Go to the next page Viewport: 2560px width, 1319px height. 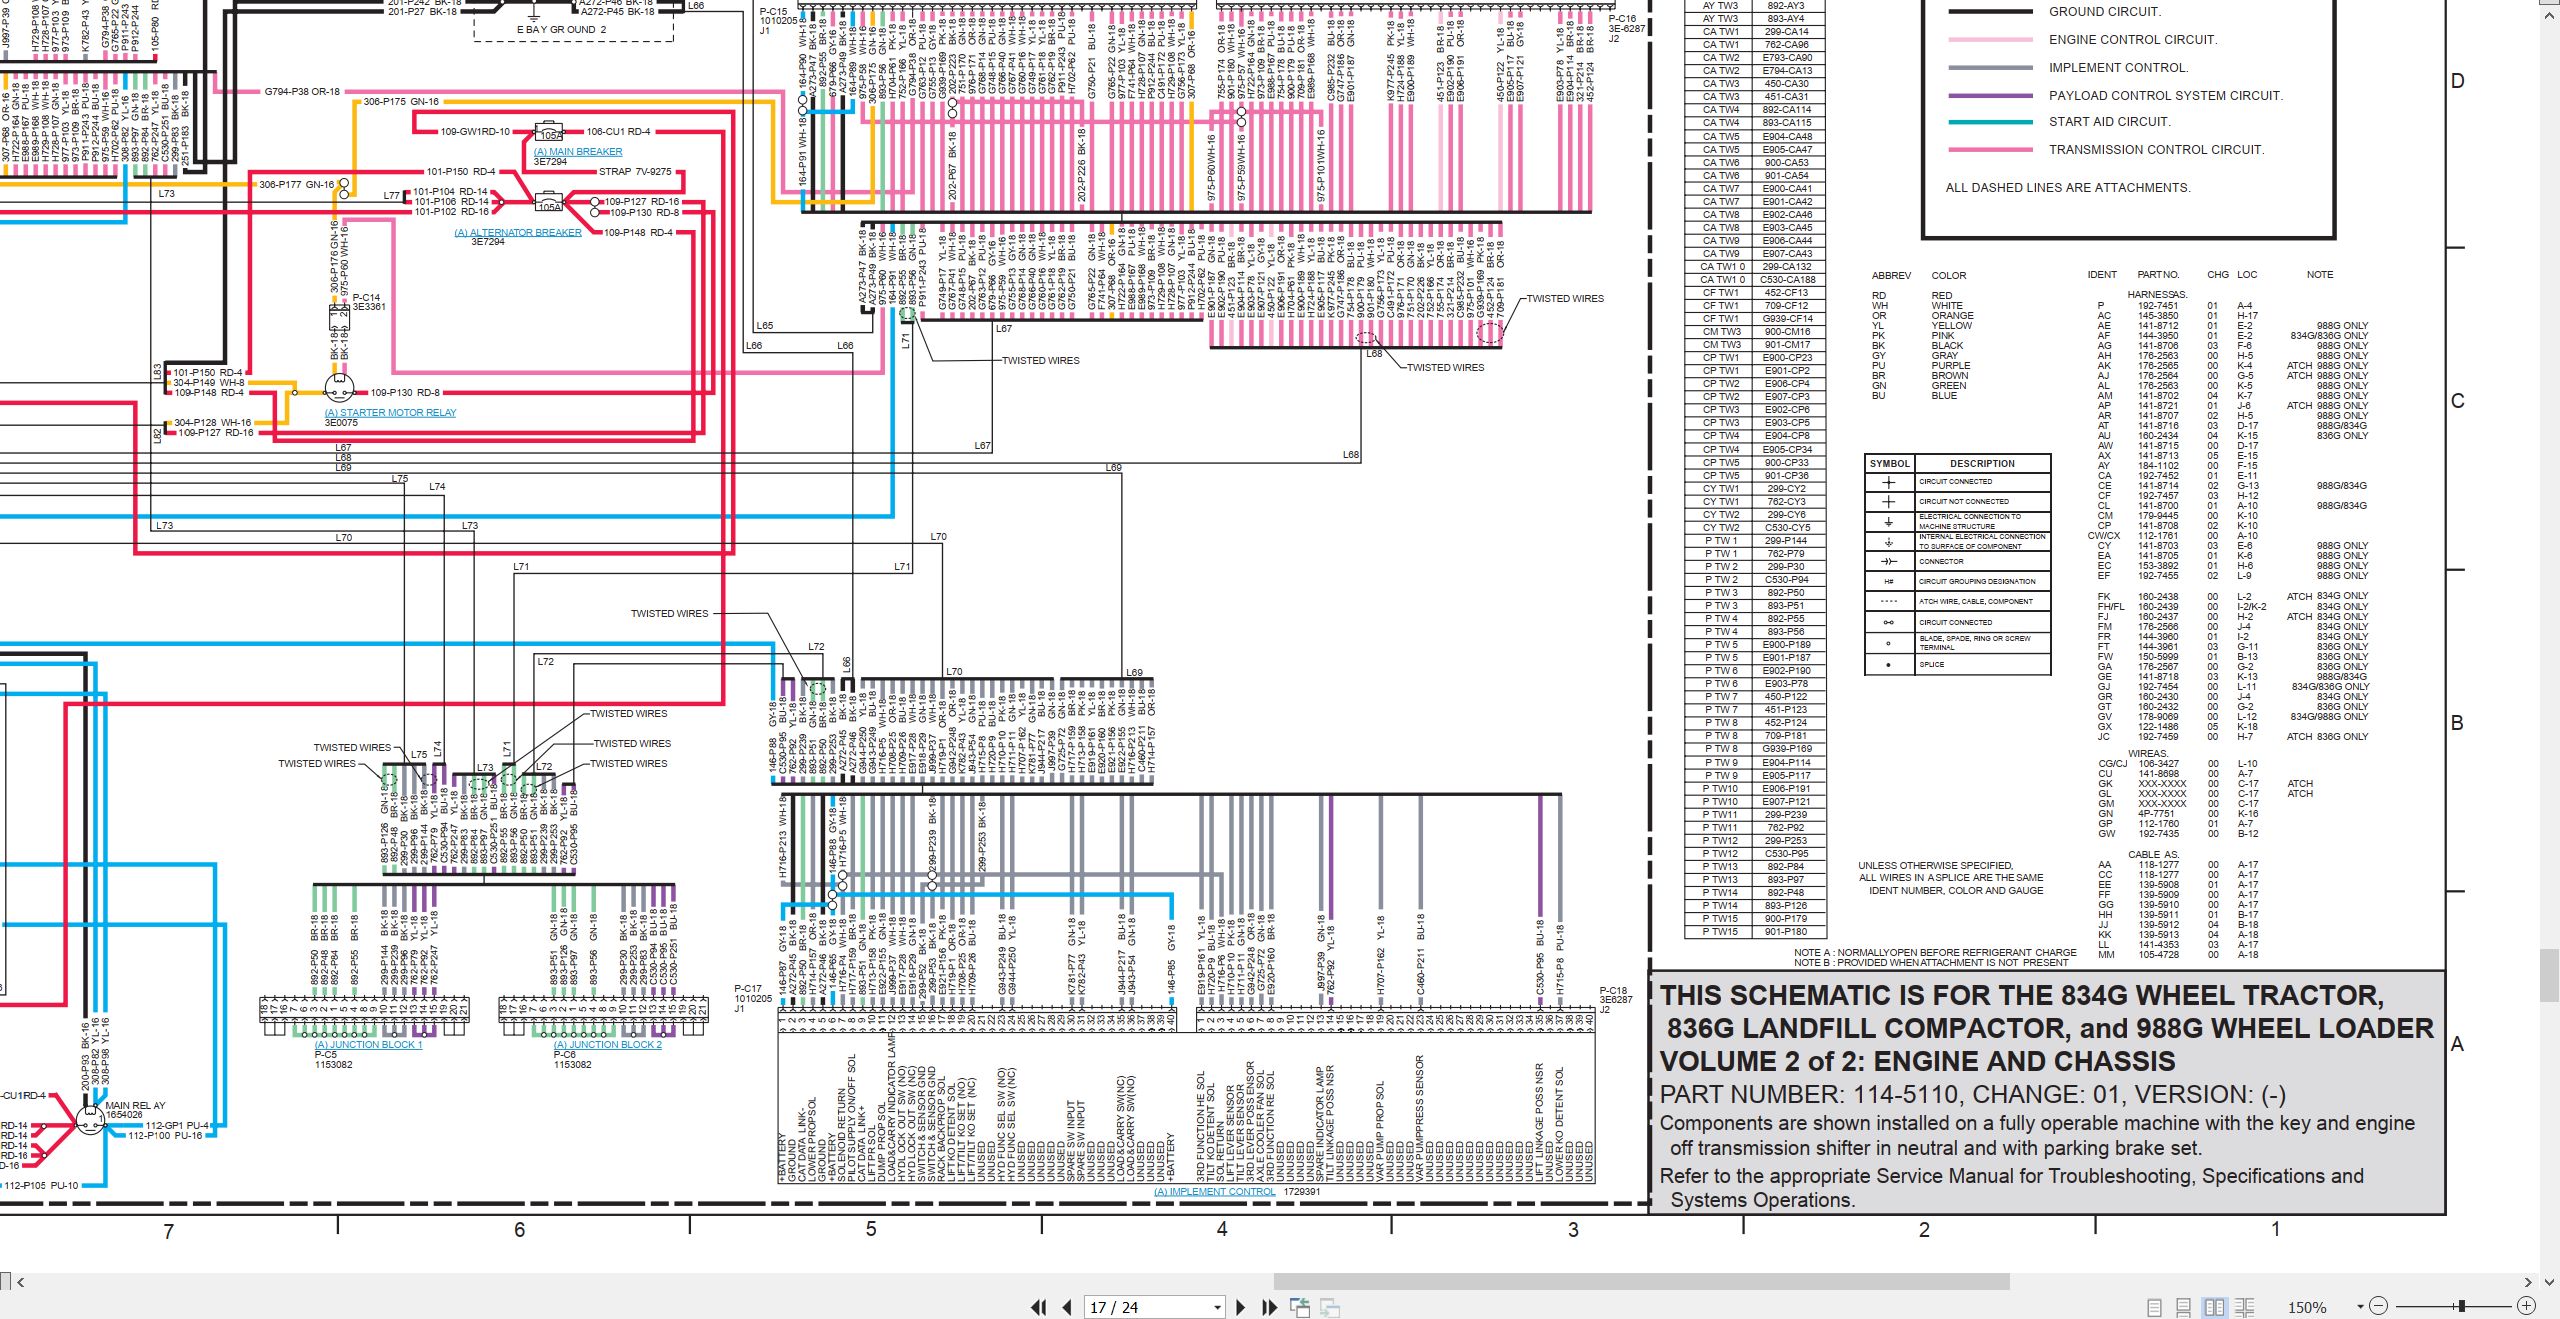click(x=1240, y=1307)
